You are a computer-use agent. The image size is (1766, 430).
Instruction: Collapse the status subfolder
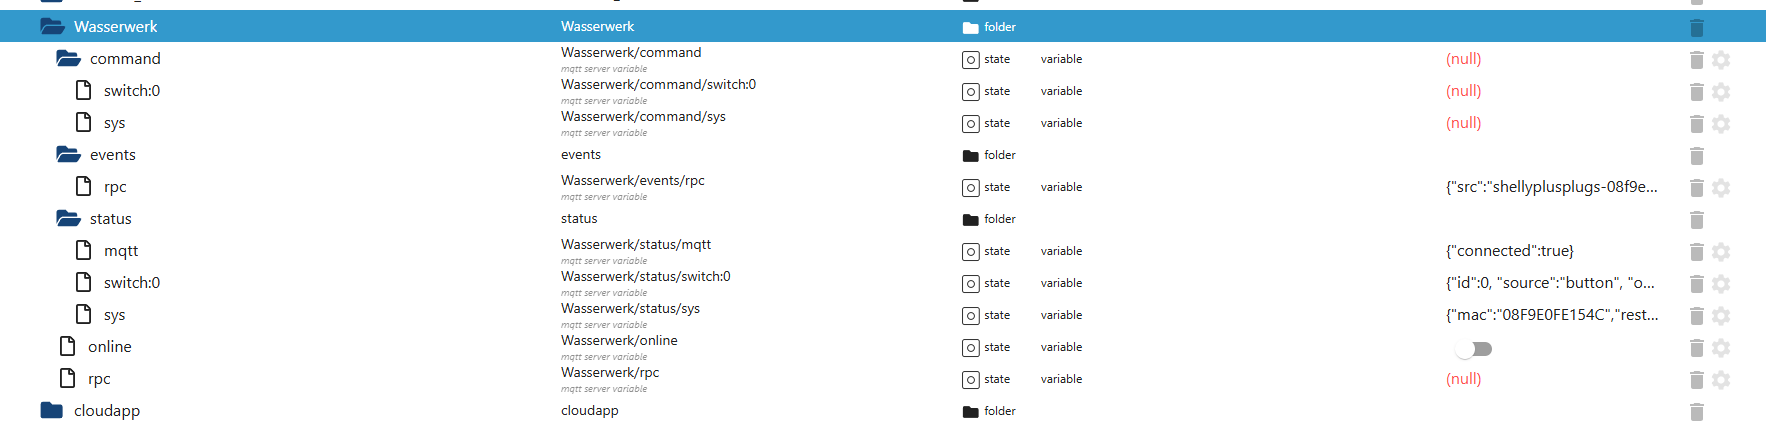coord(68,219)
